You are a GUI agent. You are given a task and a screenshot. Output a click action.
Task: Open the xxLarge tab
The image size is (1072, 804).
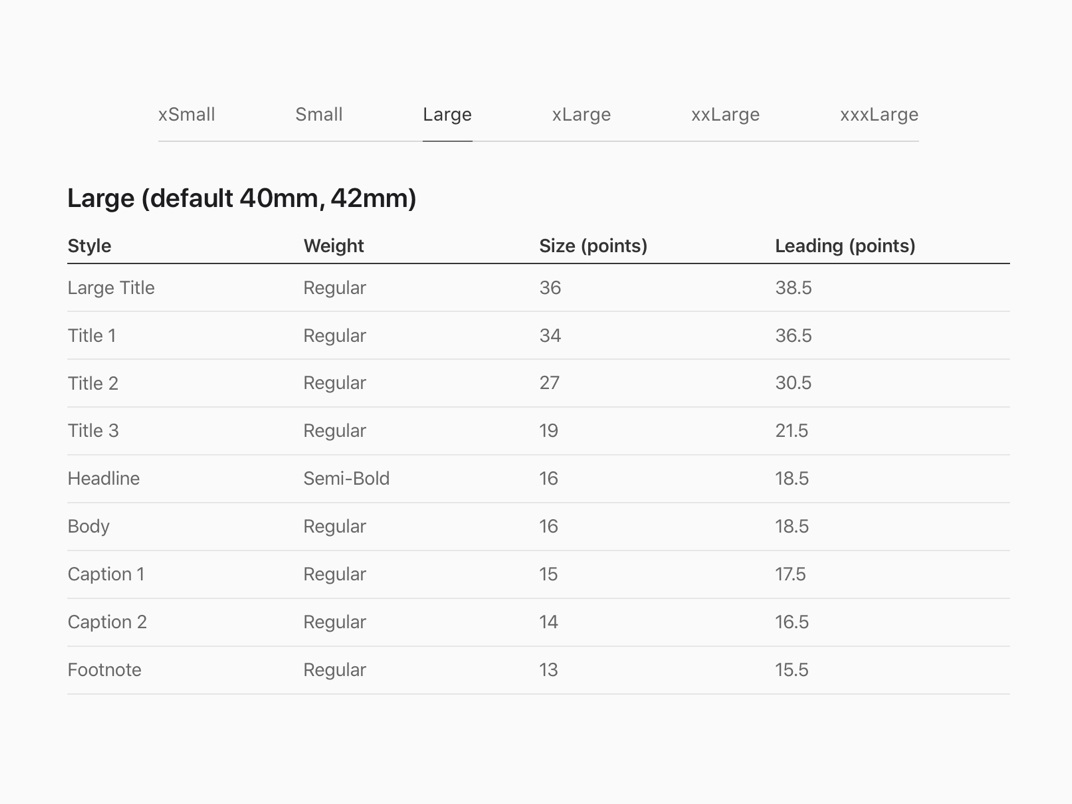(x=725, y=115)
